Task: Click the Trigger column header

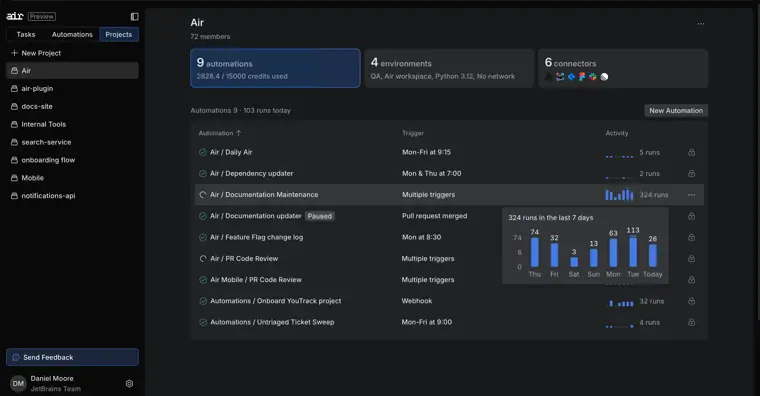Action: coord(412,133)
